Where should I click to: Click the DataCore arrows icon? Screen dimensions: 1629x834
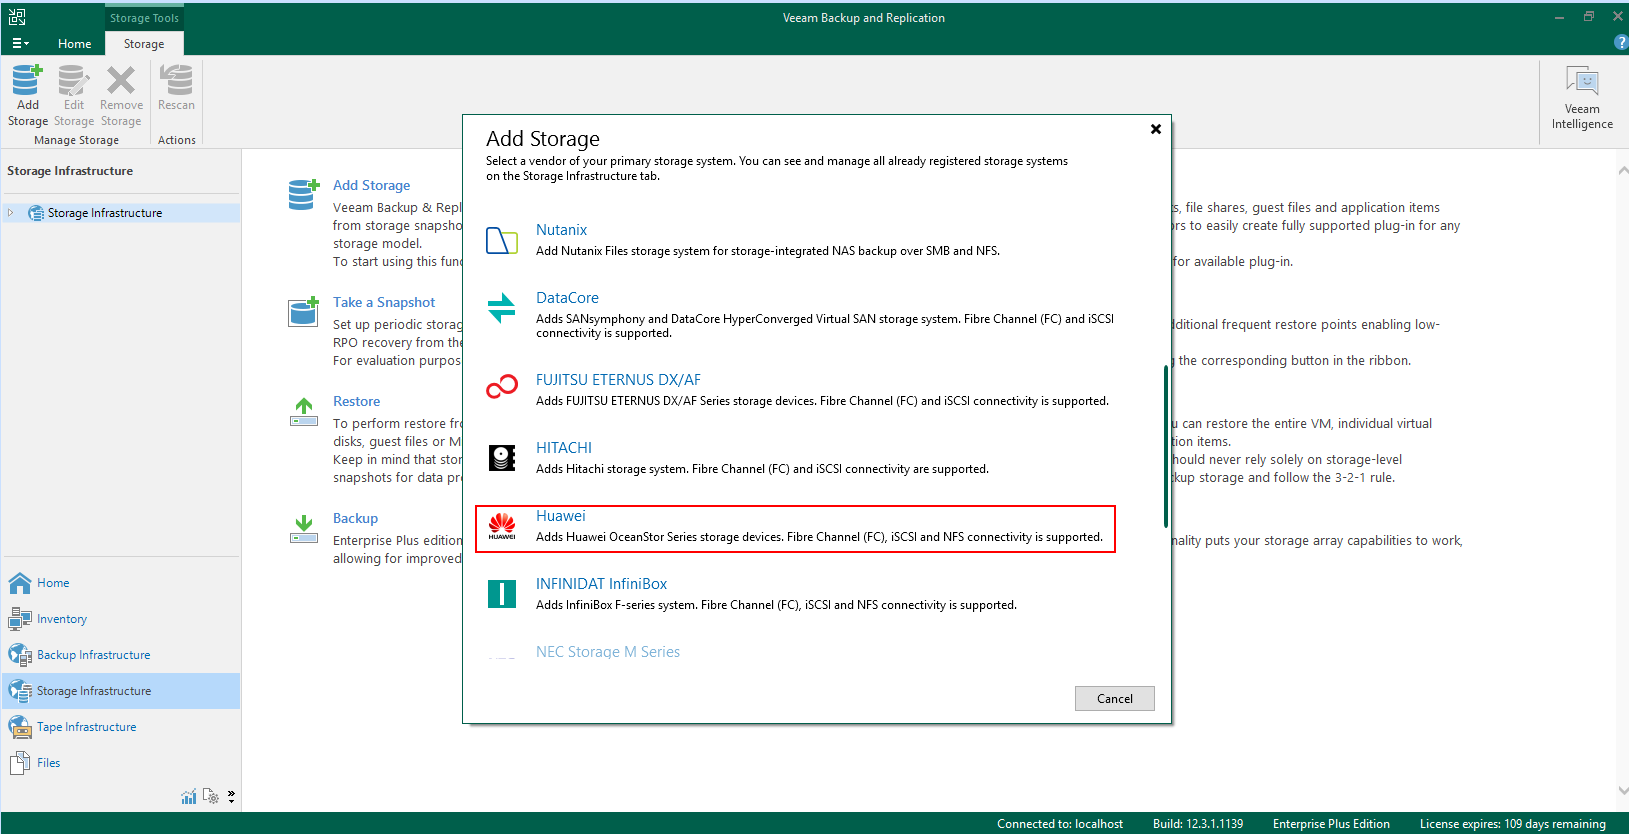point(502,308)
